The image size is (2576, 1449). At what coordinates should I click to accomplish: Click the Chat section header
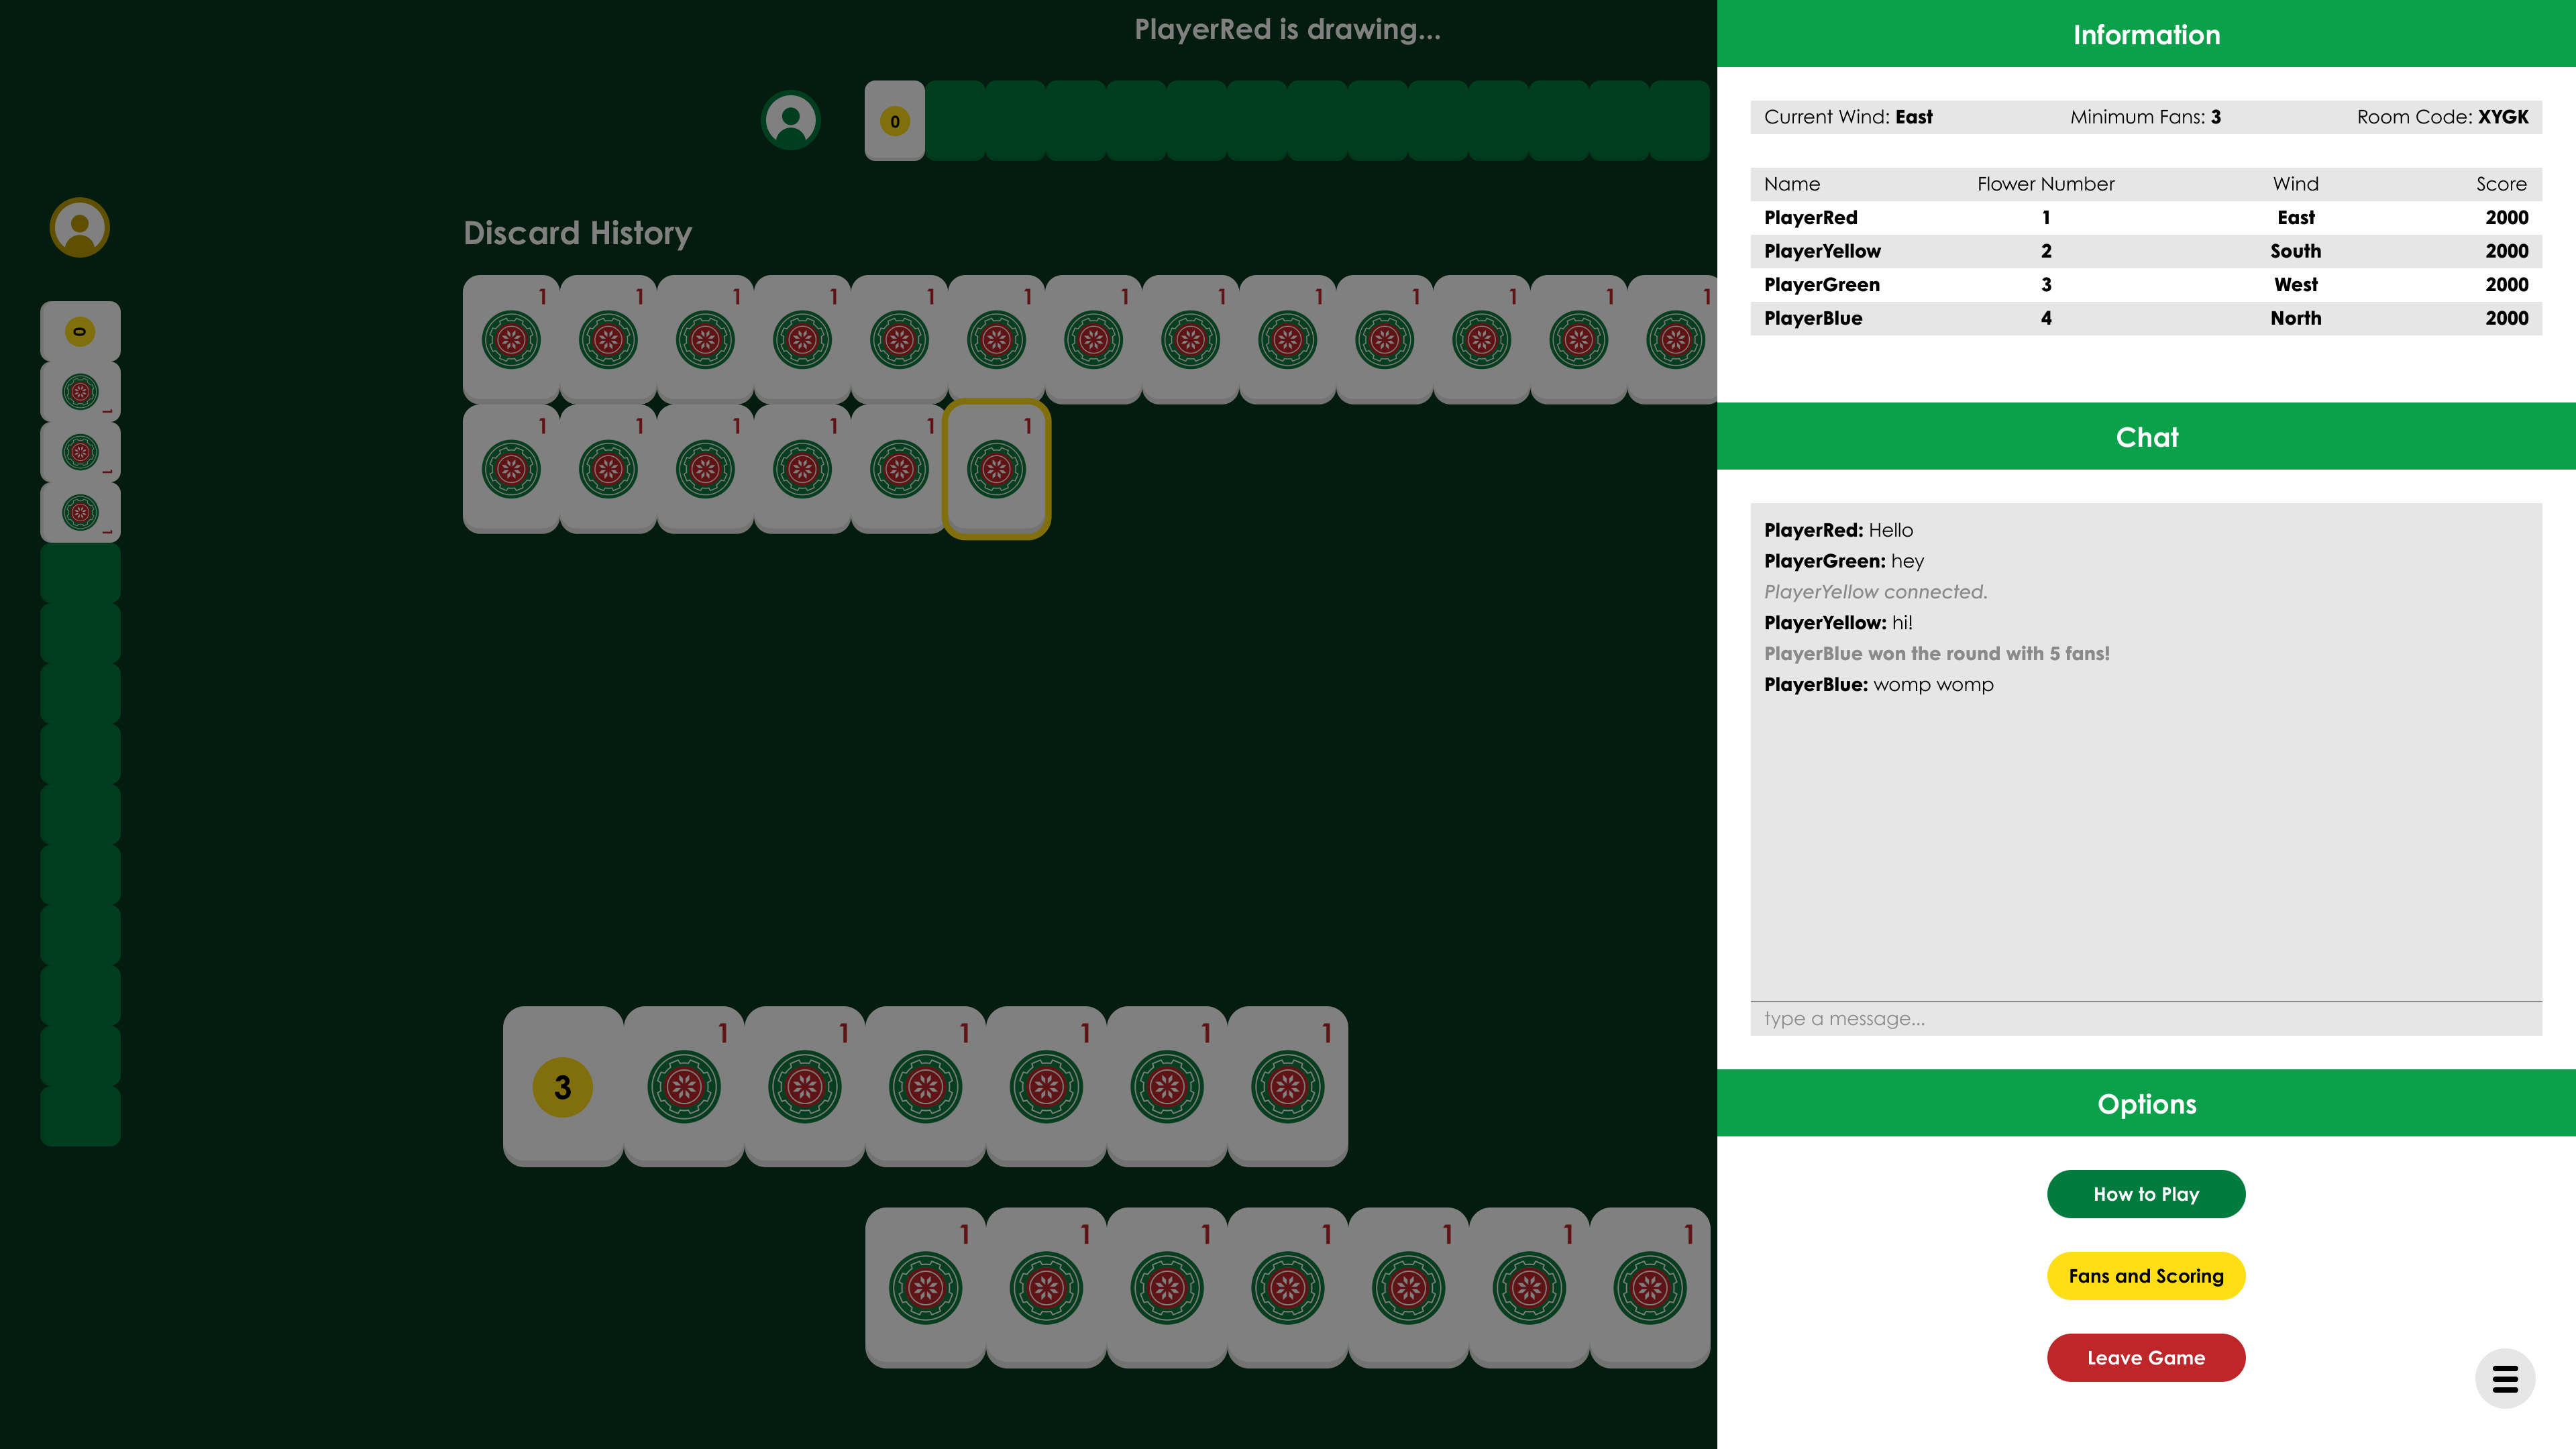click(x=2145, y=437)
